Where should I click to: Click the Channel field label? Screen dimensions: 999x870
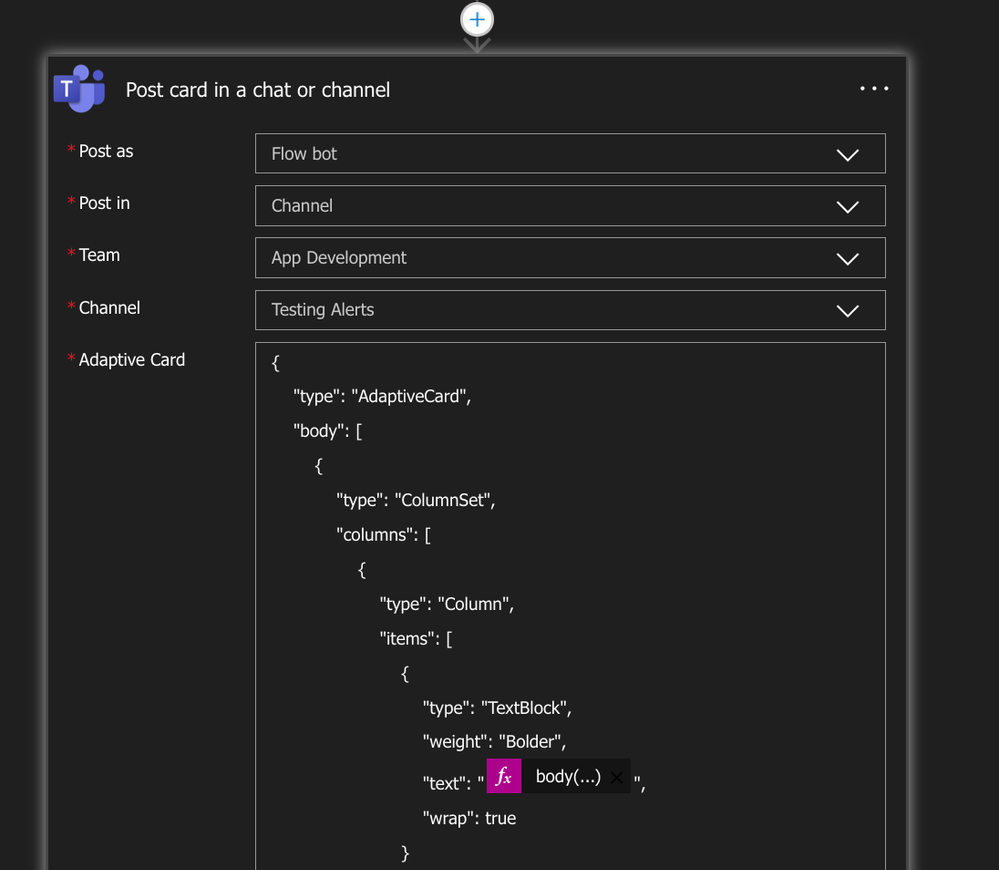[109, 308]
